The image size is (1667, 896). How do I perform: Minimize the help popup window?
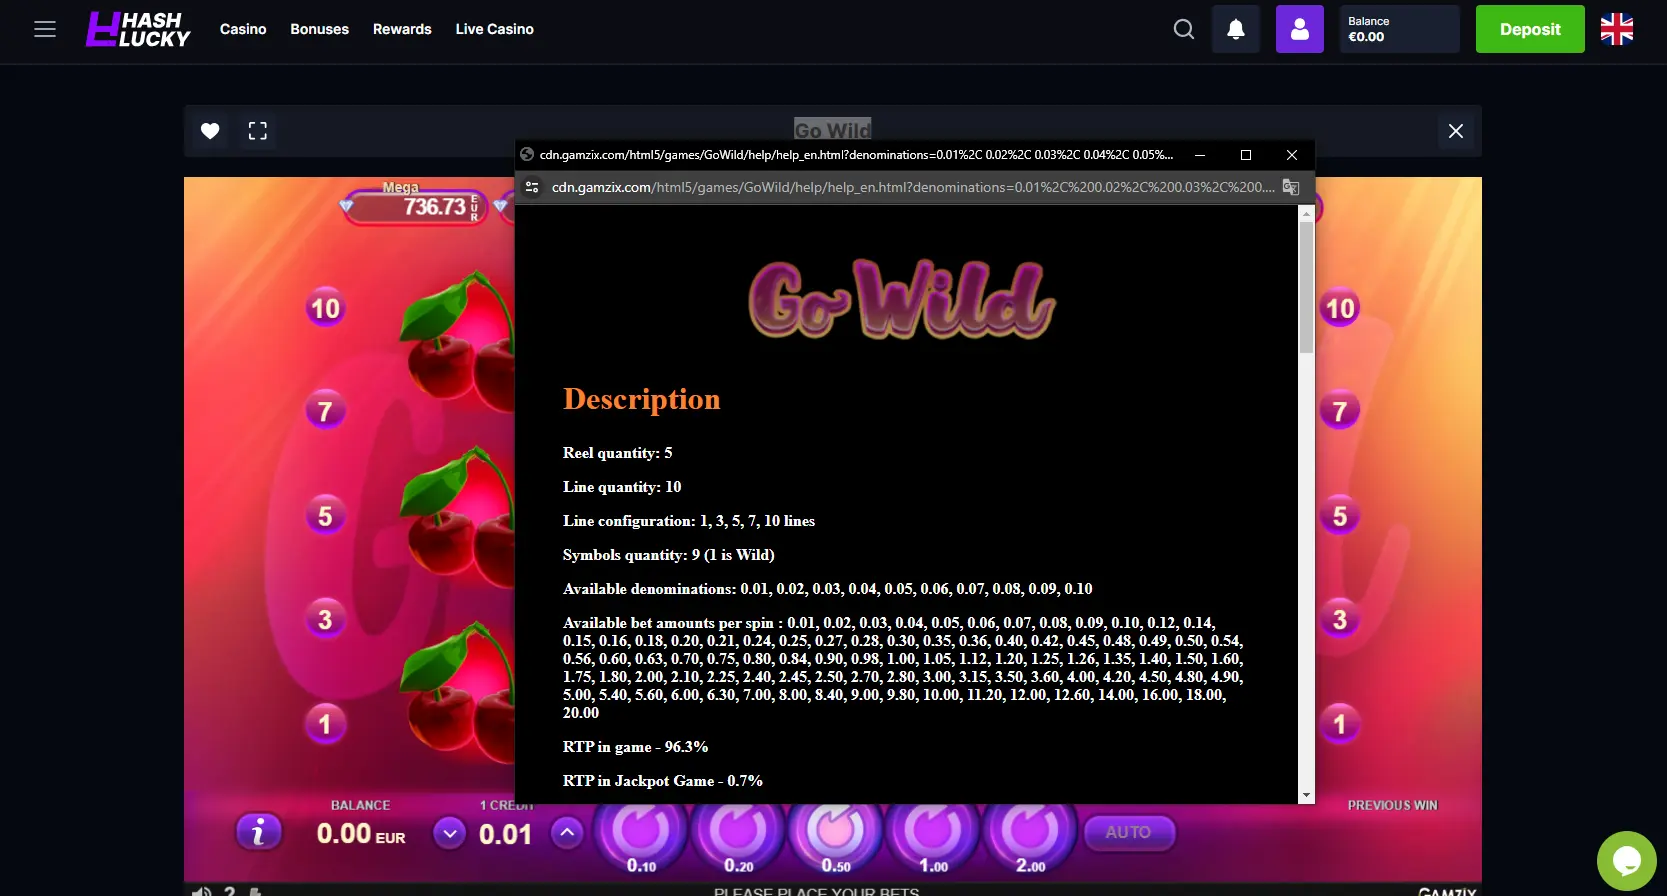(x=1200, y=155)
